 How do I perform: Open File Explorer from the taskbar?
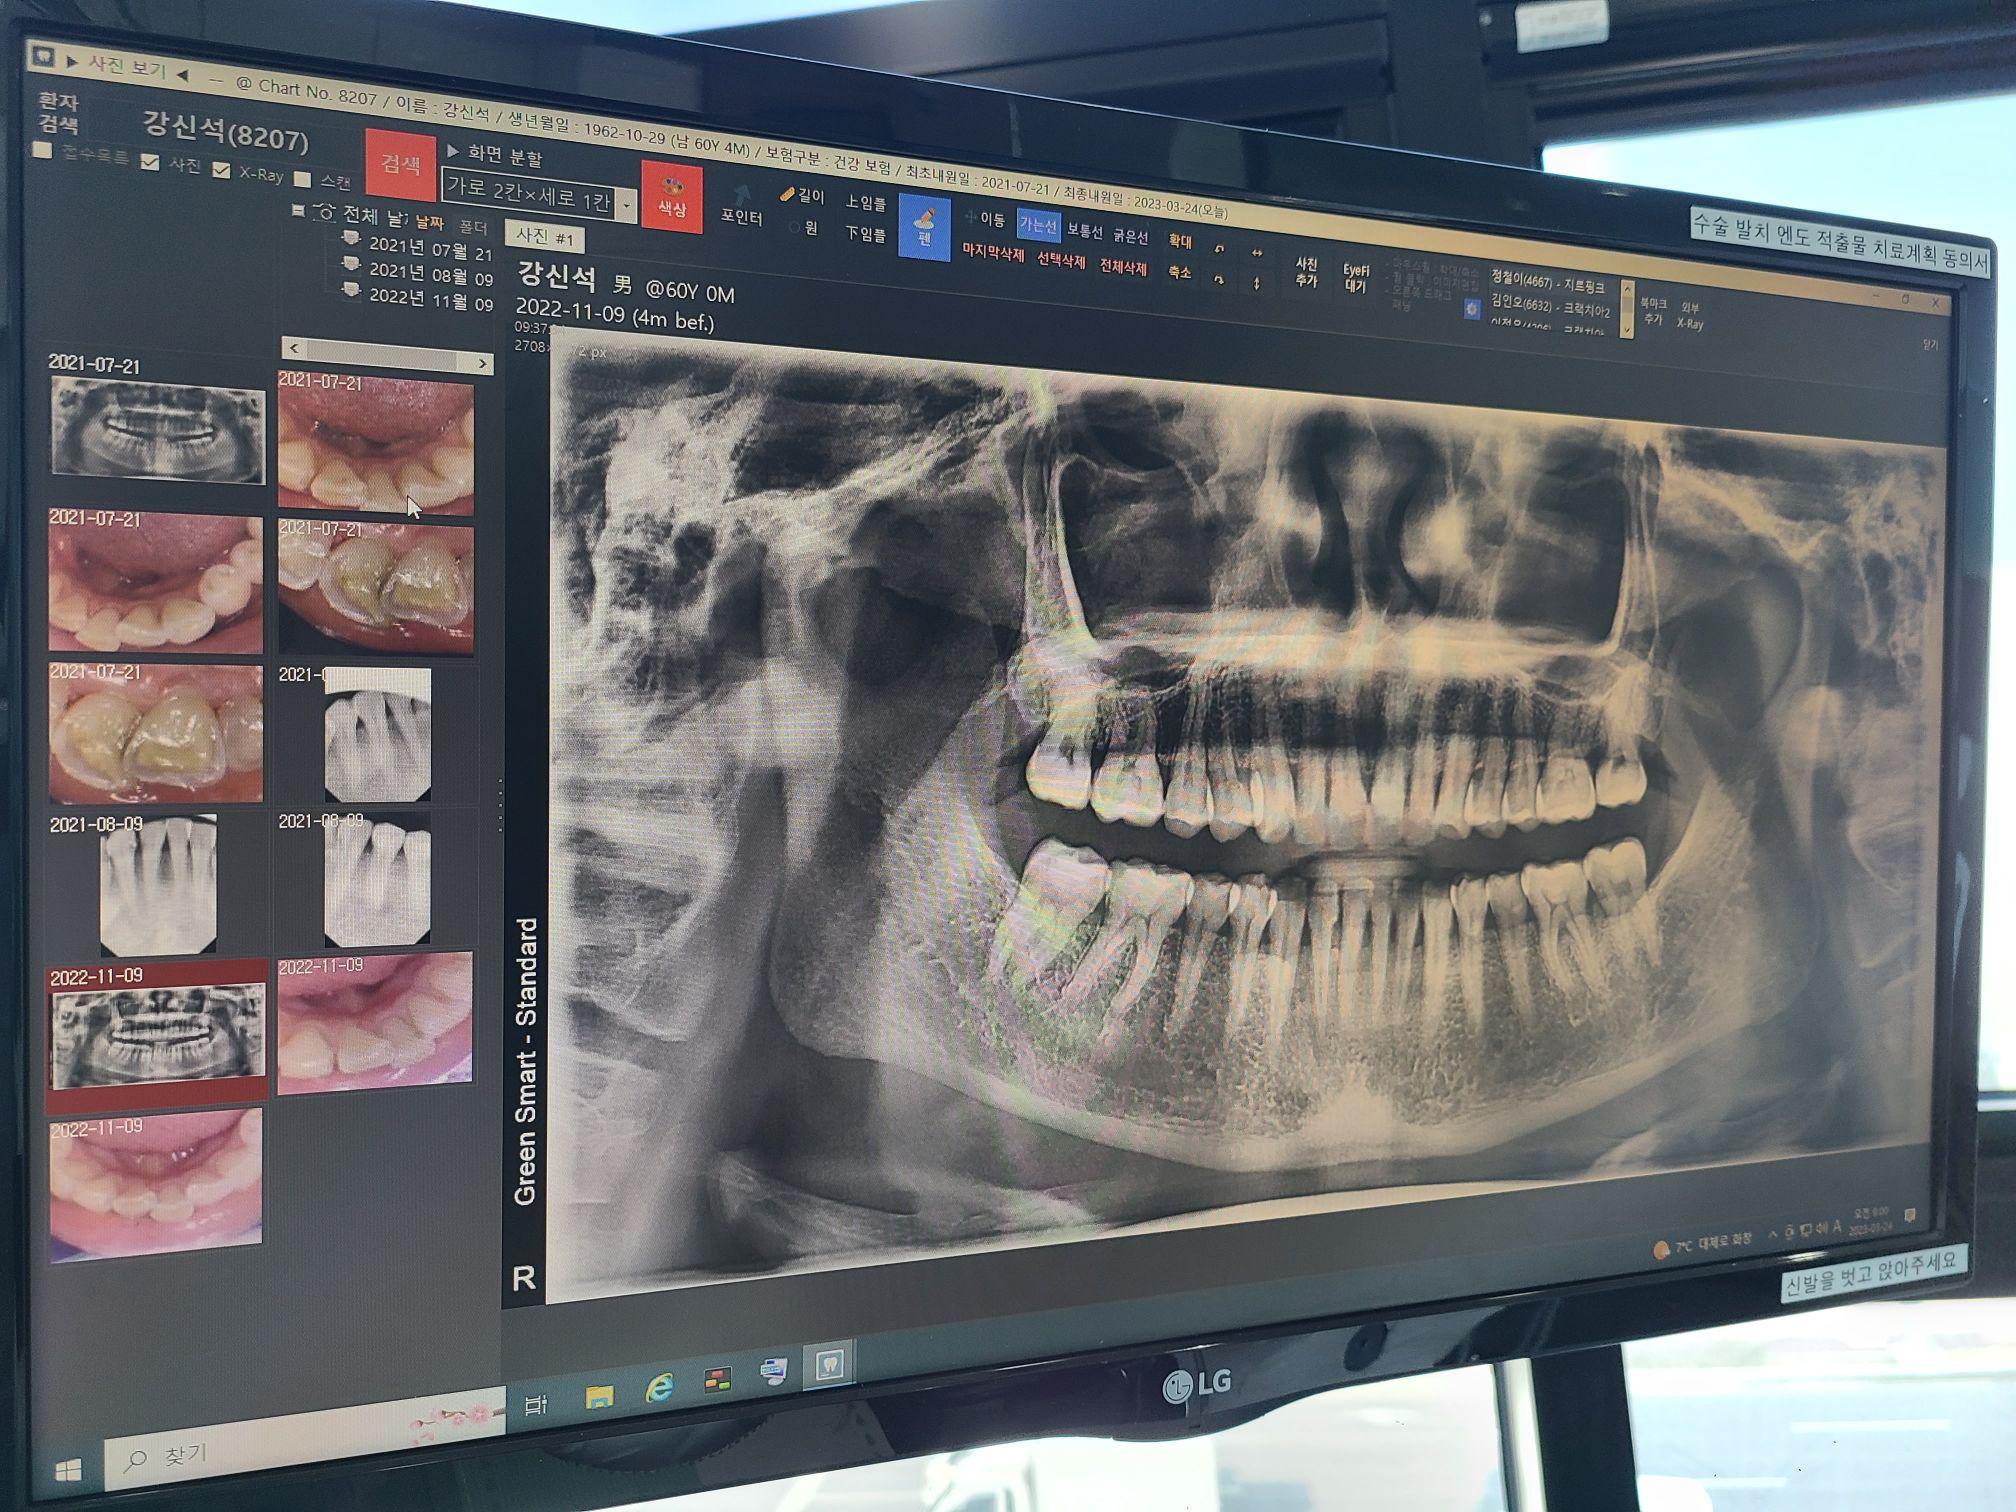[x=599, y=1396]
